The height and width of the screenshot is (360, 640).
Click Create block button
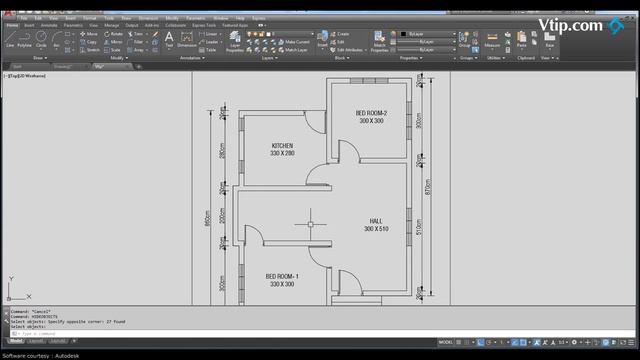tap(340, 34)
